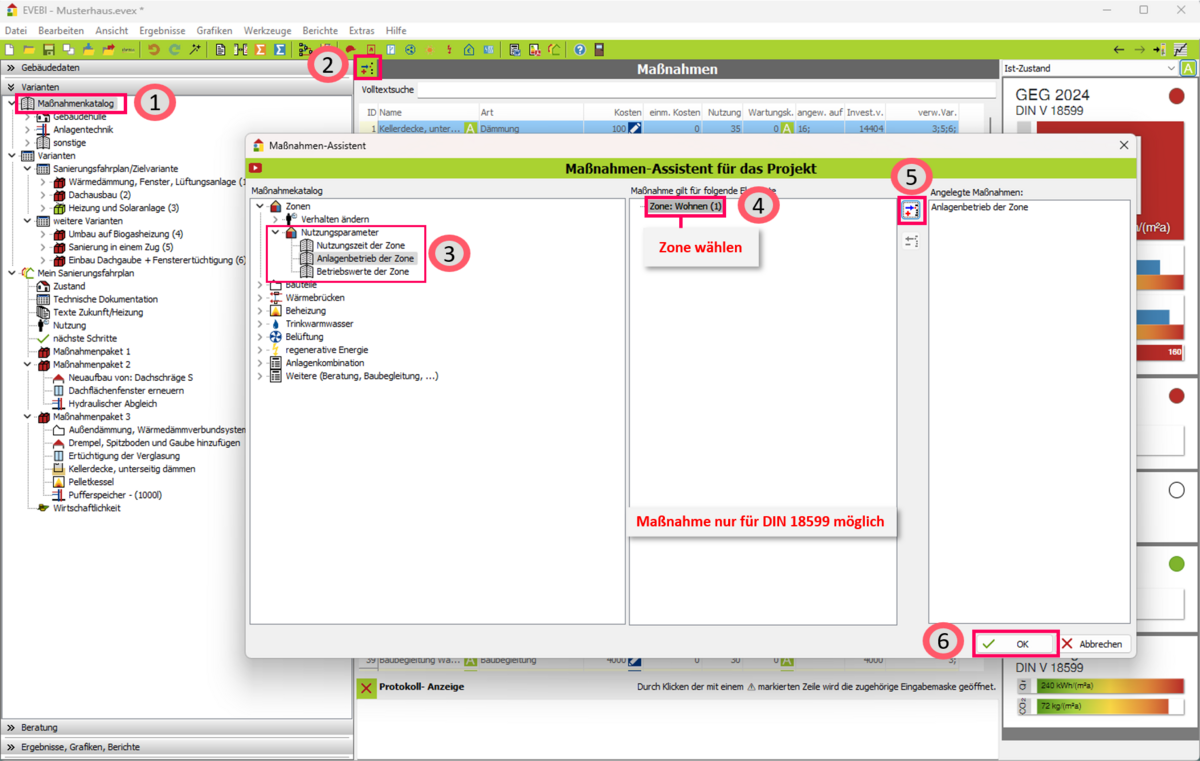Screen dimensions: 1200x761
Task: Click the Undo arrow in the toolbar
Action: pos(153,49)
